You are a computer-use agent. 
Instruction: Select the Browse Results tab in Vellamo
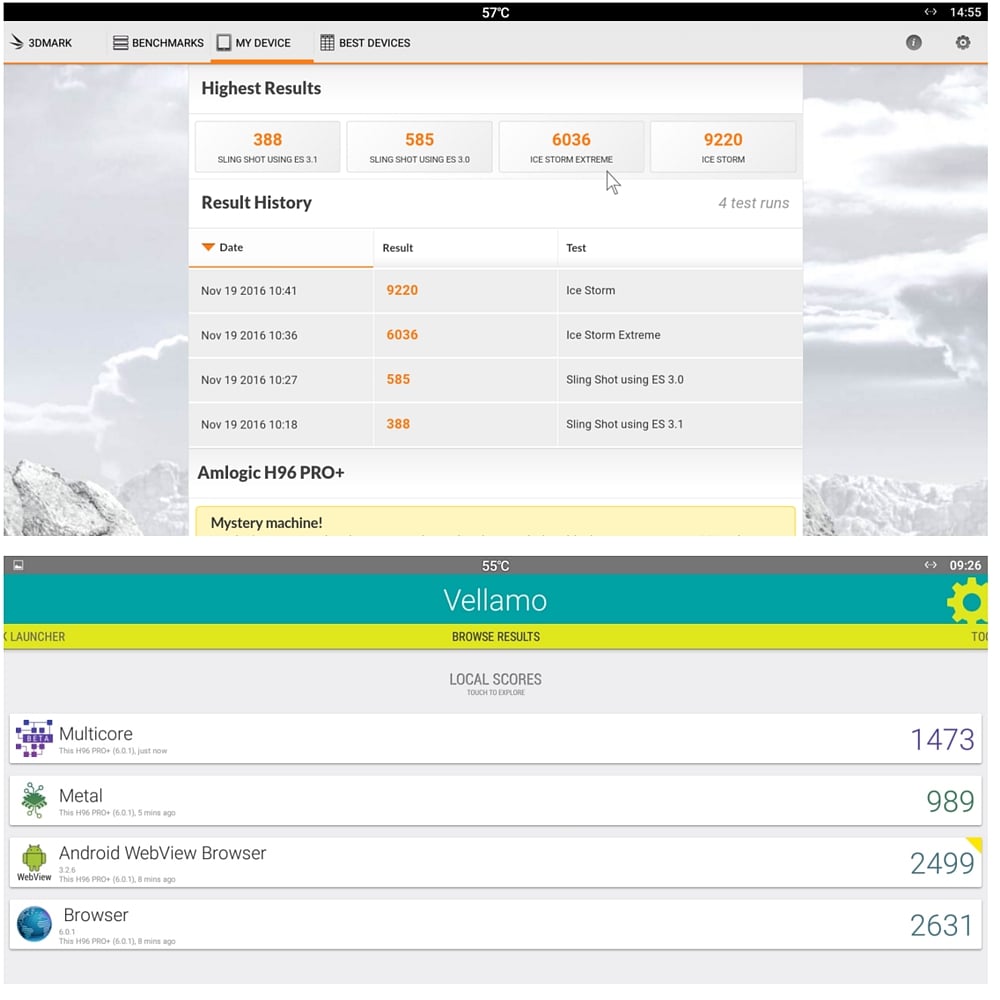pyautogui.click(x=495, y=636)
